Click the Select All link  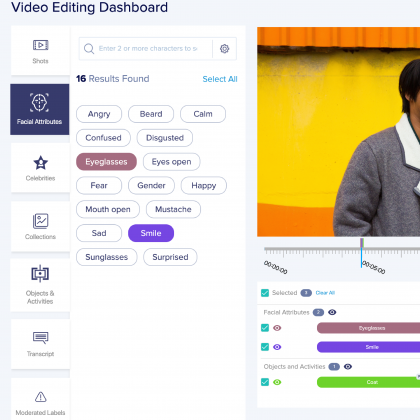pyautogui.click(x=220, y=79)
